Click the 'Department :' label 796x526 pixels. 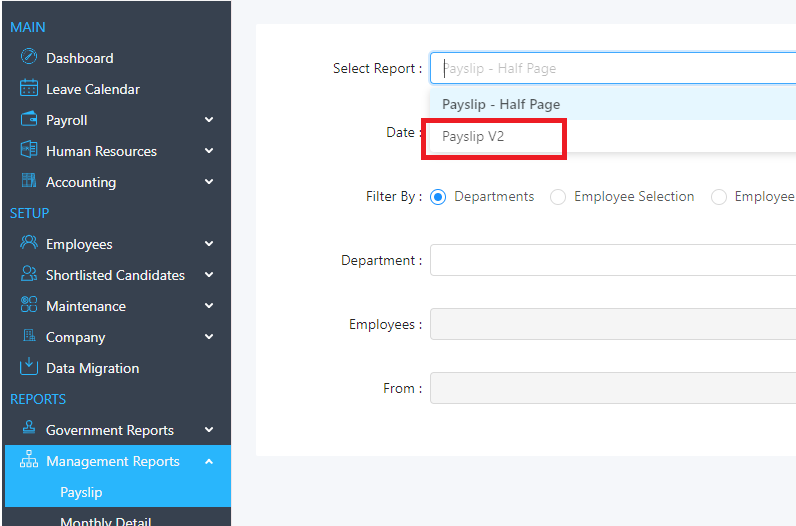[x=381, y=260]
